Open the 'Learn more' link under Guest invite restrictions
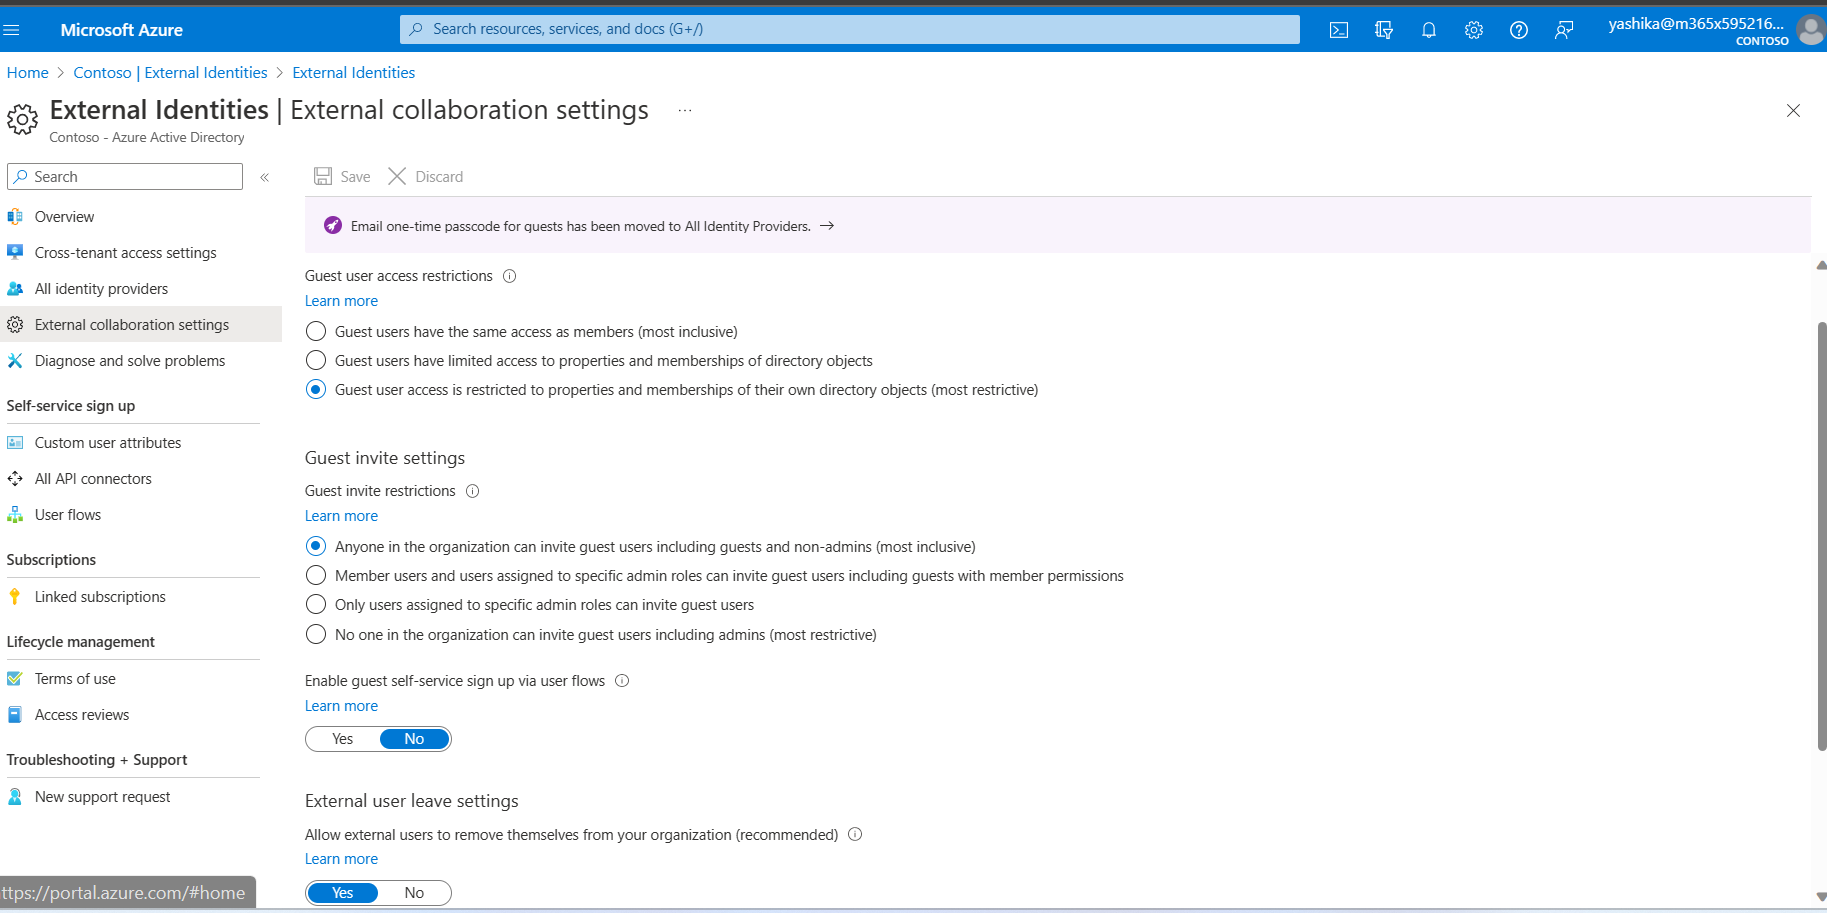This screenshot has height=913, width=1827. [340, 515]
